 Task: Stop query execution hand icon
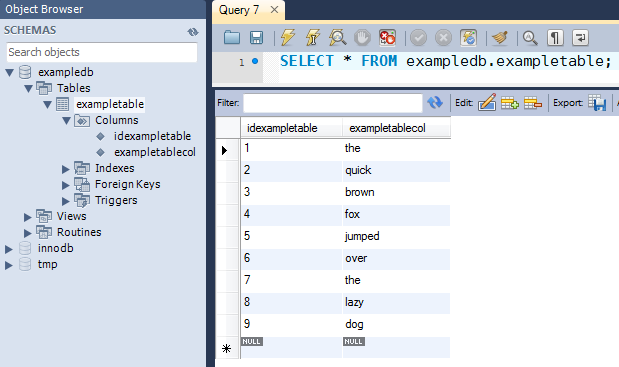tap(362, 38)
